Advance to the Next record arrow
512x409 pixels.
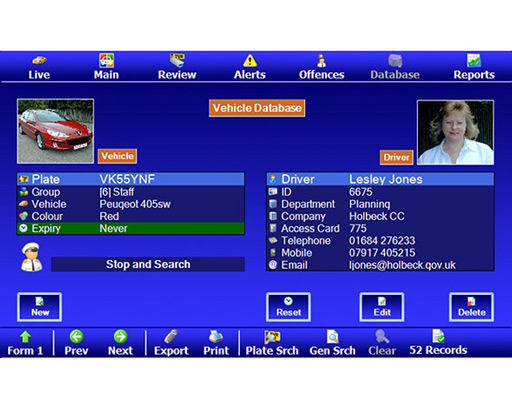click(x=120, y=337)
